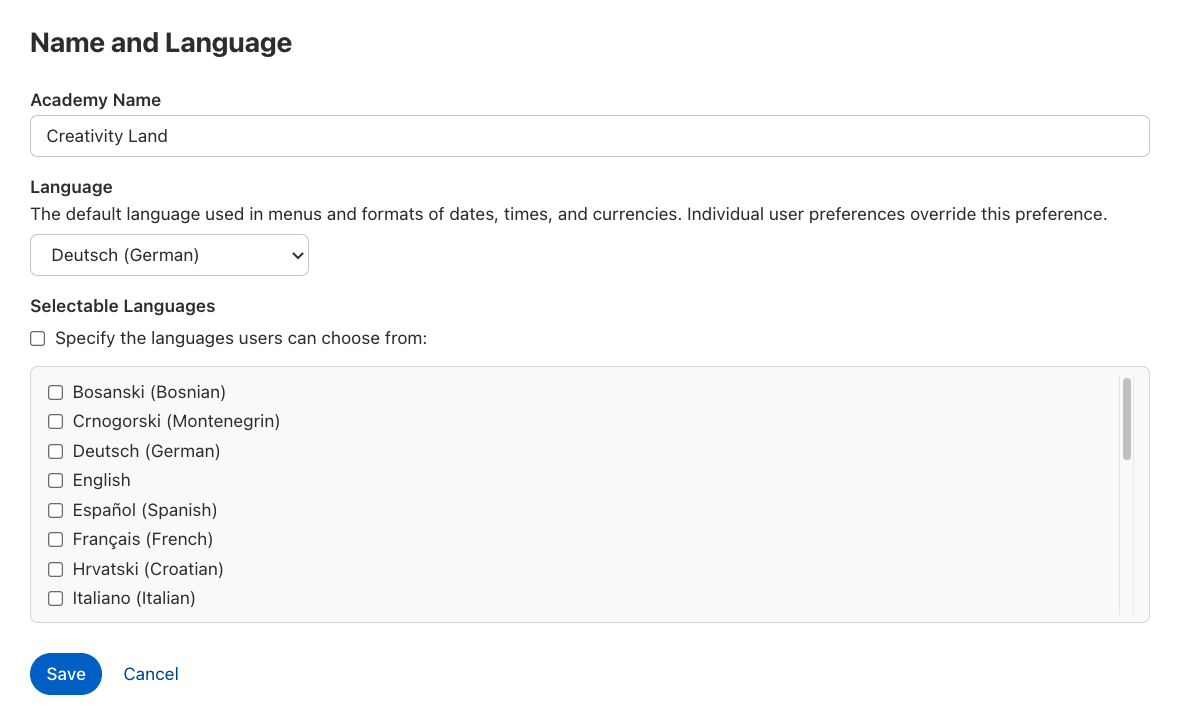Check the Bosanski (Bosnian) checkbox

56,392
